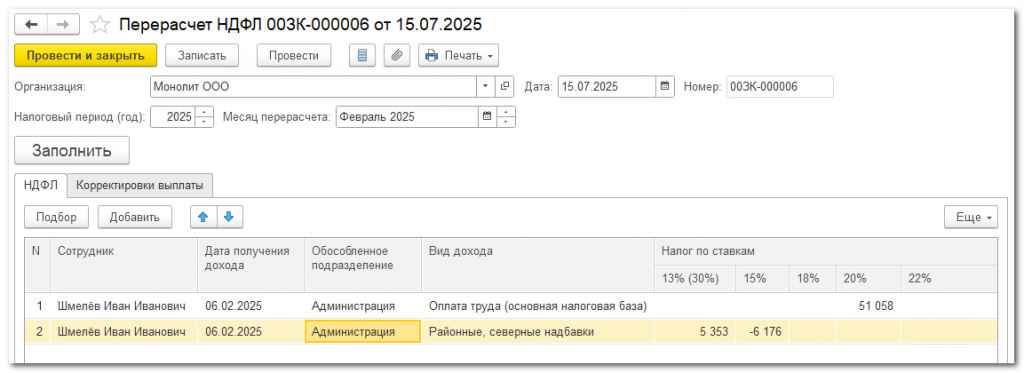Click Оплата труда (основная налоговая база) cell
Image resolution: width=1024 pixels, height=373 pixels.
(537, 306)
